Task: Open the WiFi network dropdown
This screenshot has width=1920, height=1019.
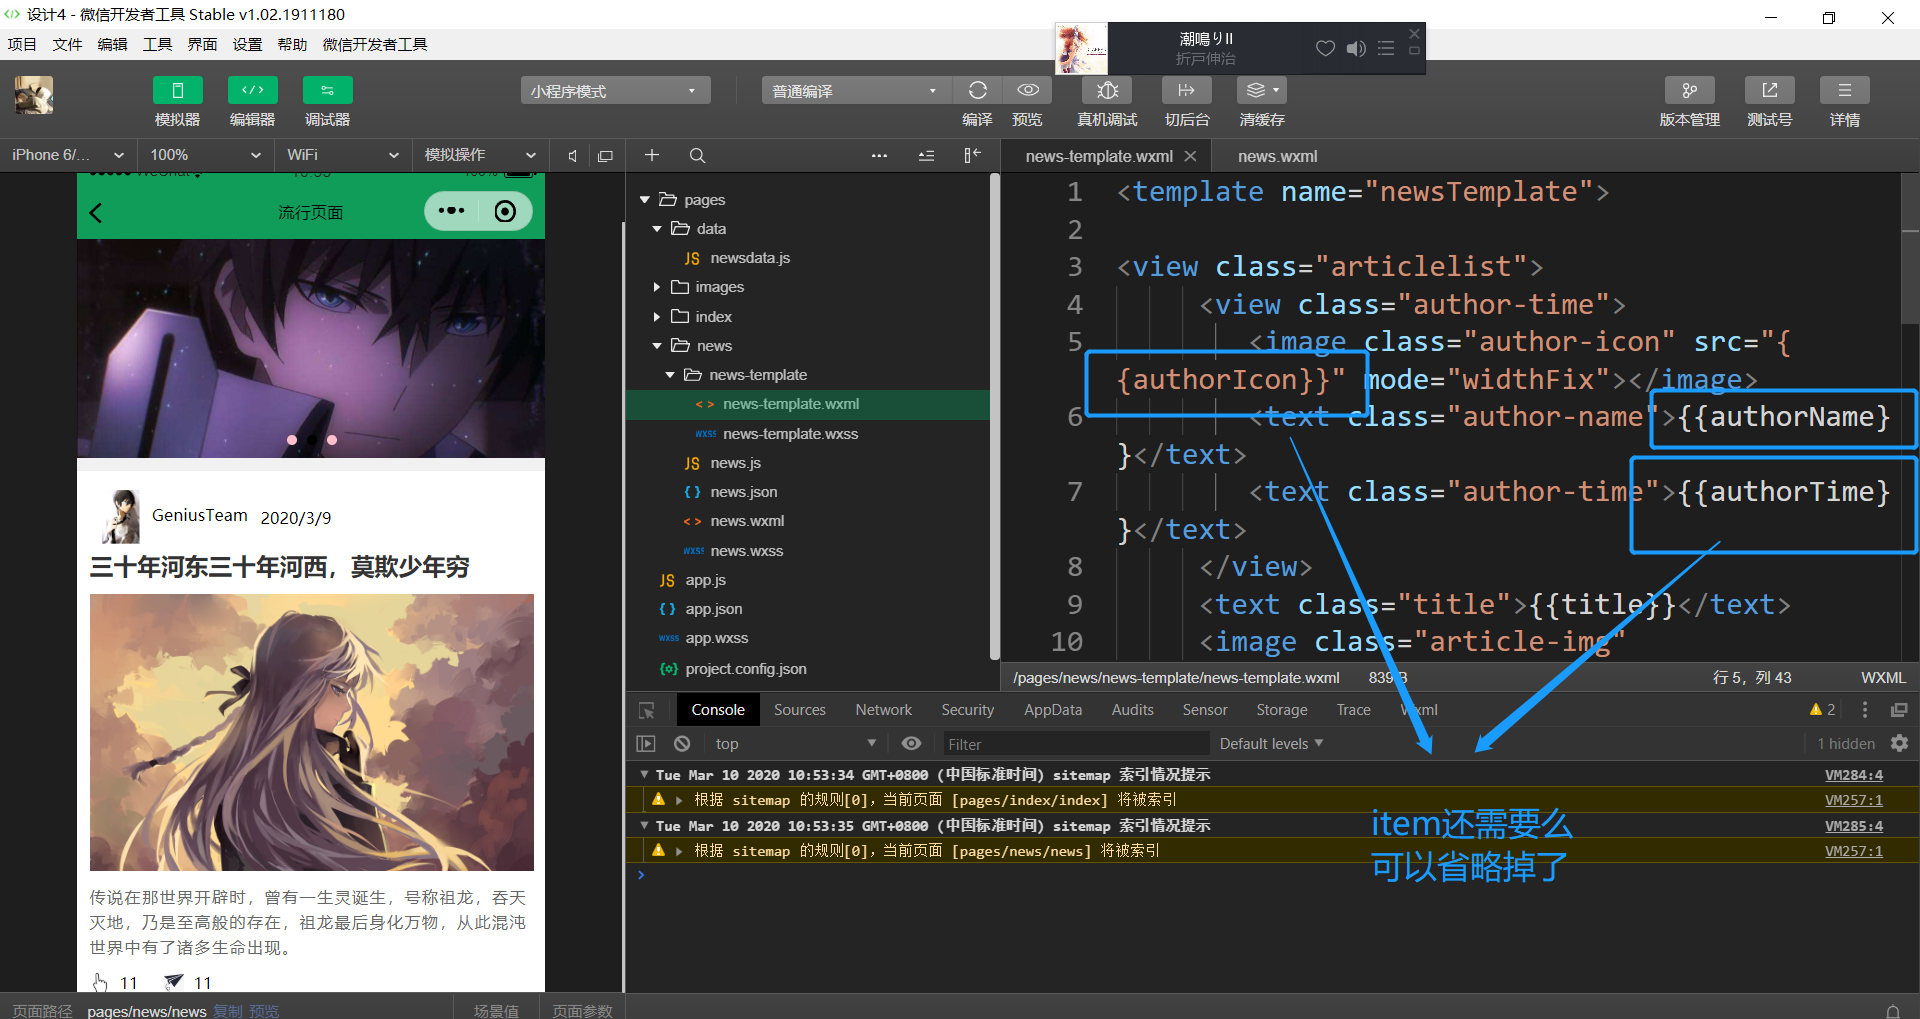Action: point(342,155)
